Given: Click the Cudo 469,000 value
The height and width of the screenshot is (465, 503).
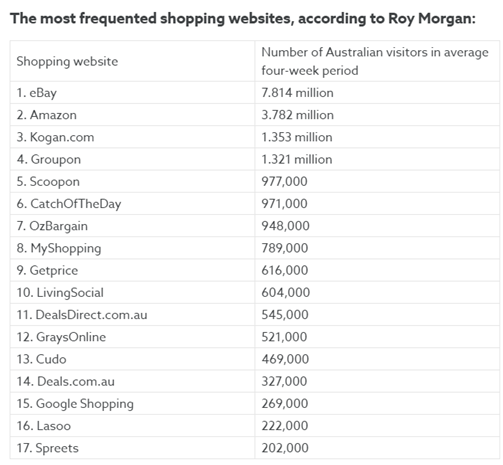Looking at the screenshot, I should 285,359.
